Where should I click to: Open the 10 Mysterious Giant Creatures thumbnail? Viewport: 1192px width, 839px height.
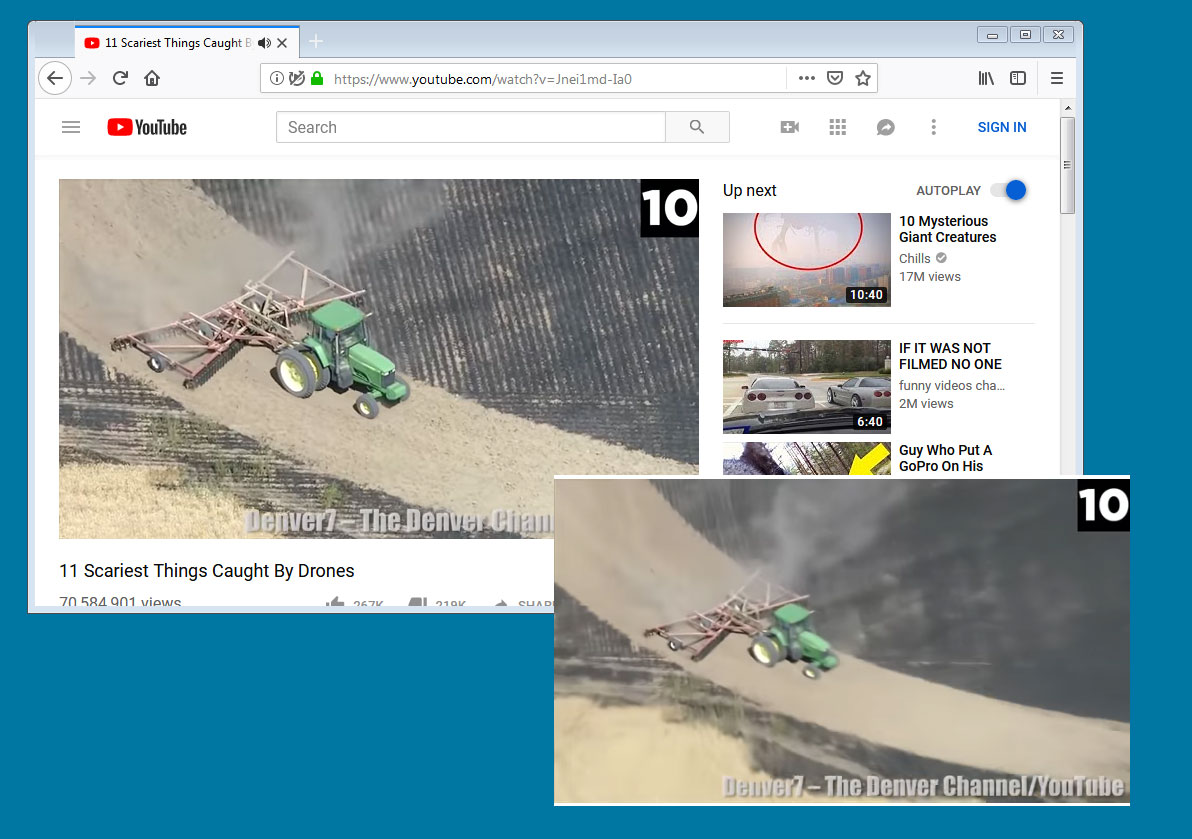(x=807, y=260)
